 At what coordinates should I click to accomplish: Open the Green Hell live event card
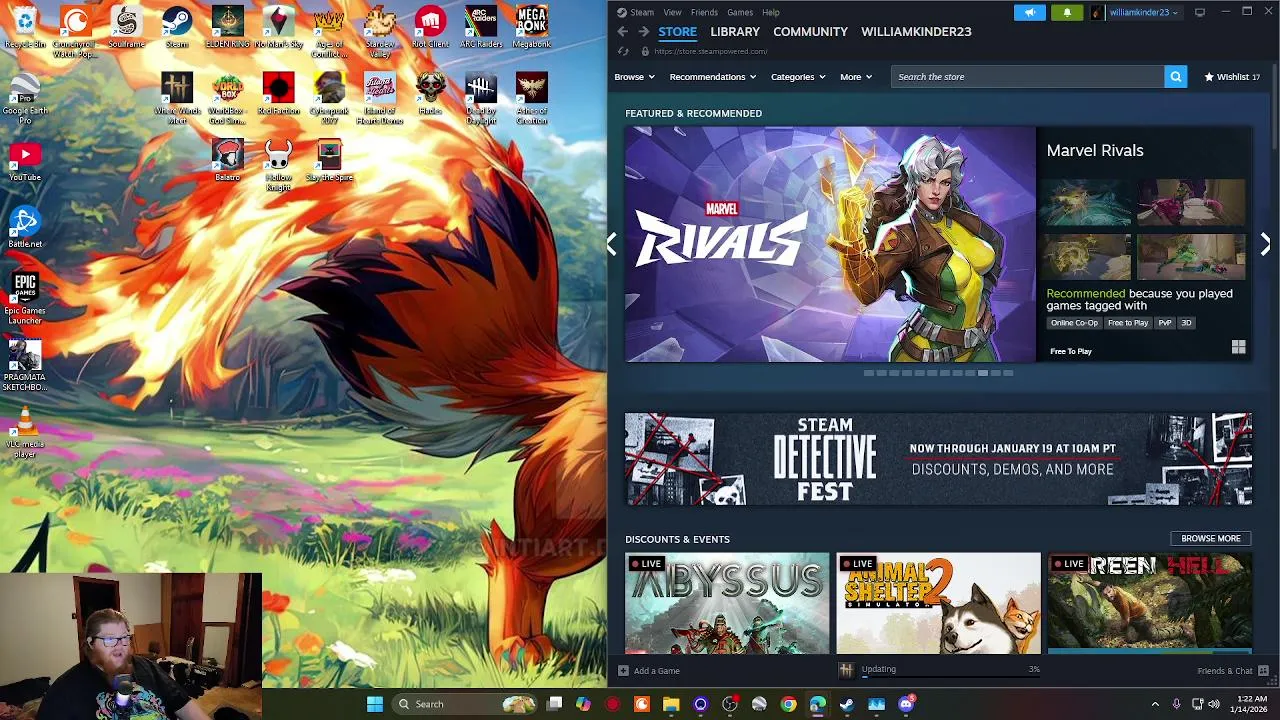tap(1149, 603)
